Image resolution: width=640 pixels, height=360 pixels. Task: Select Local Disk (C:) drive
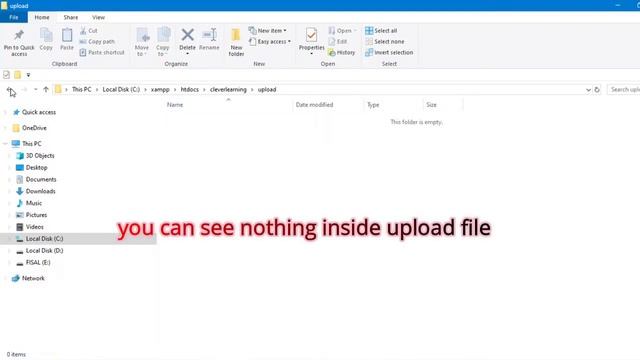pos(44,239)
